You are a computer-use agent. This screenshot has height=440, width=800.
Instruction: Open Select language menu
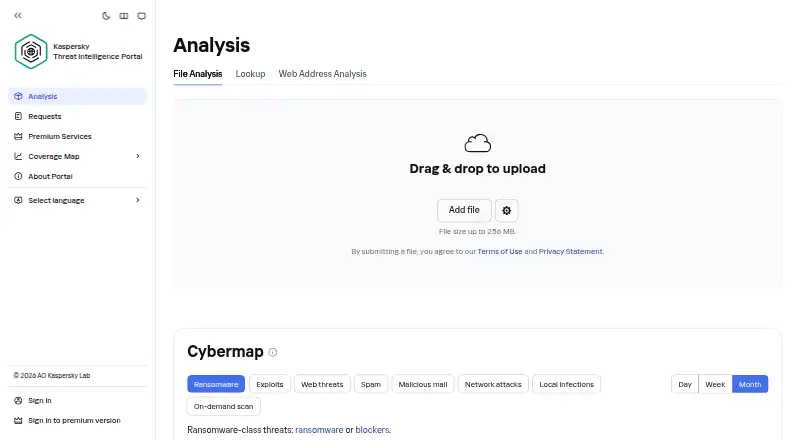pyautogui.click(x=78, y=200)
